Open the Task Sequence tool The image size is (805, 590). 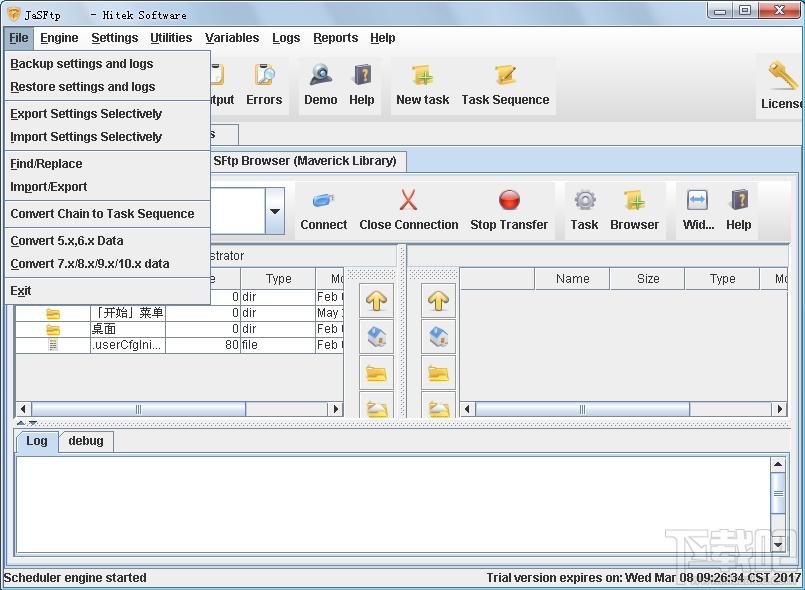point(505,85)
